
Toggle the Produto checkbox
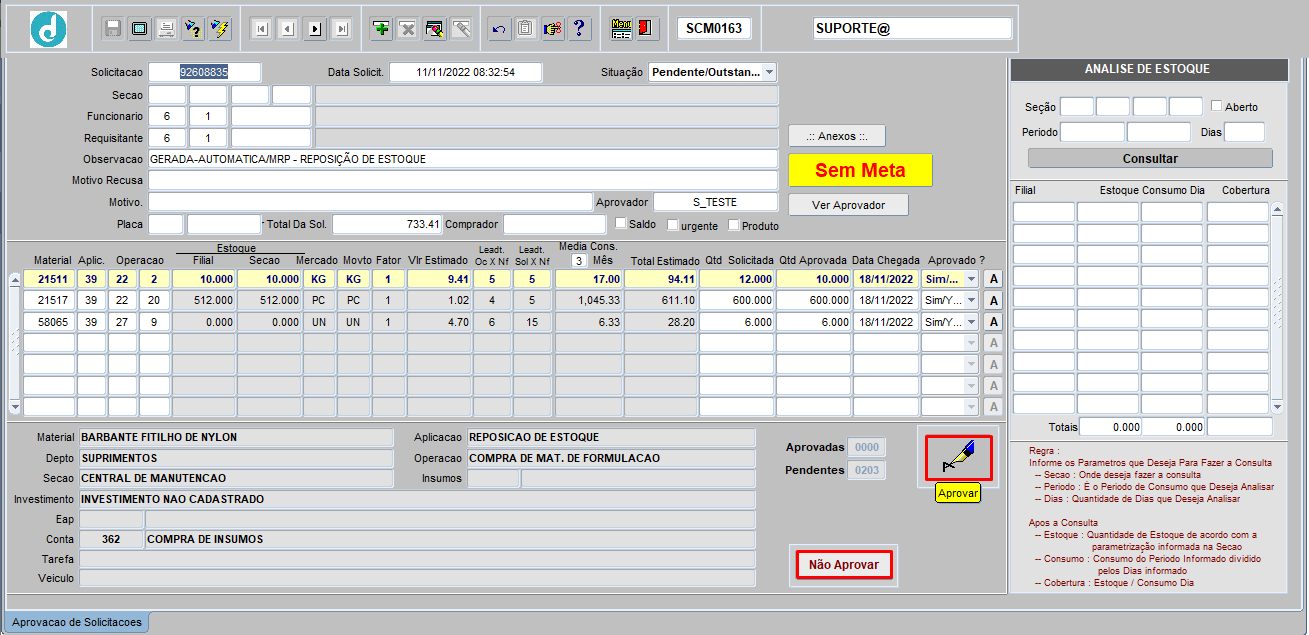(734, 225)
